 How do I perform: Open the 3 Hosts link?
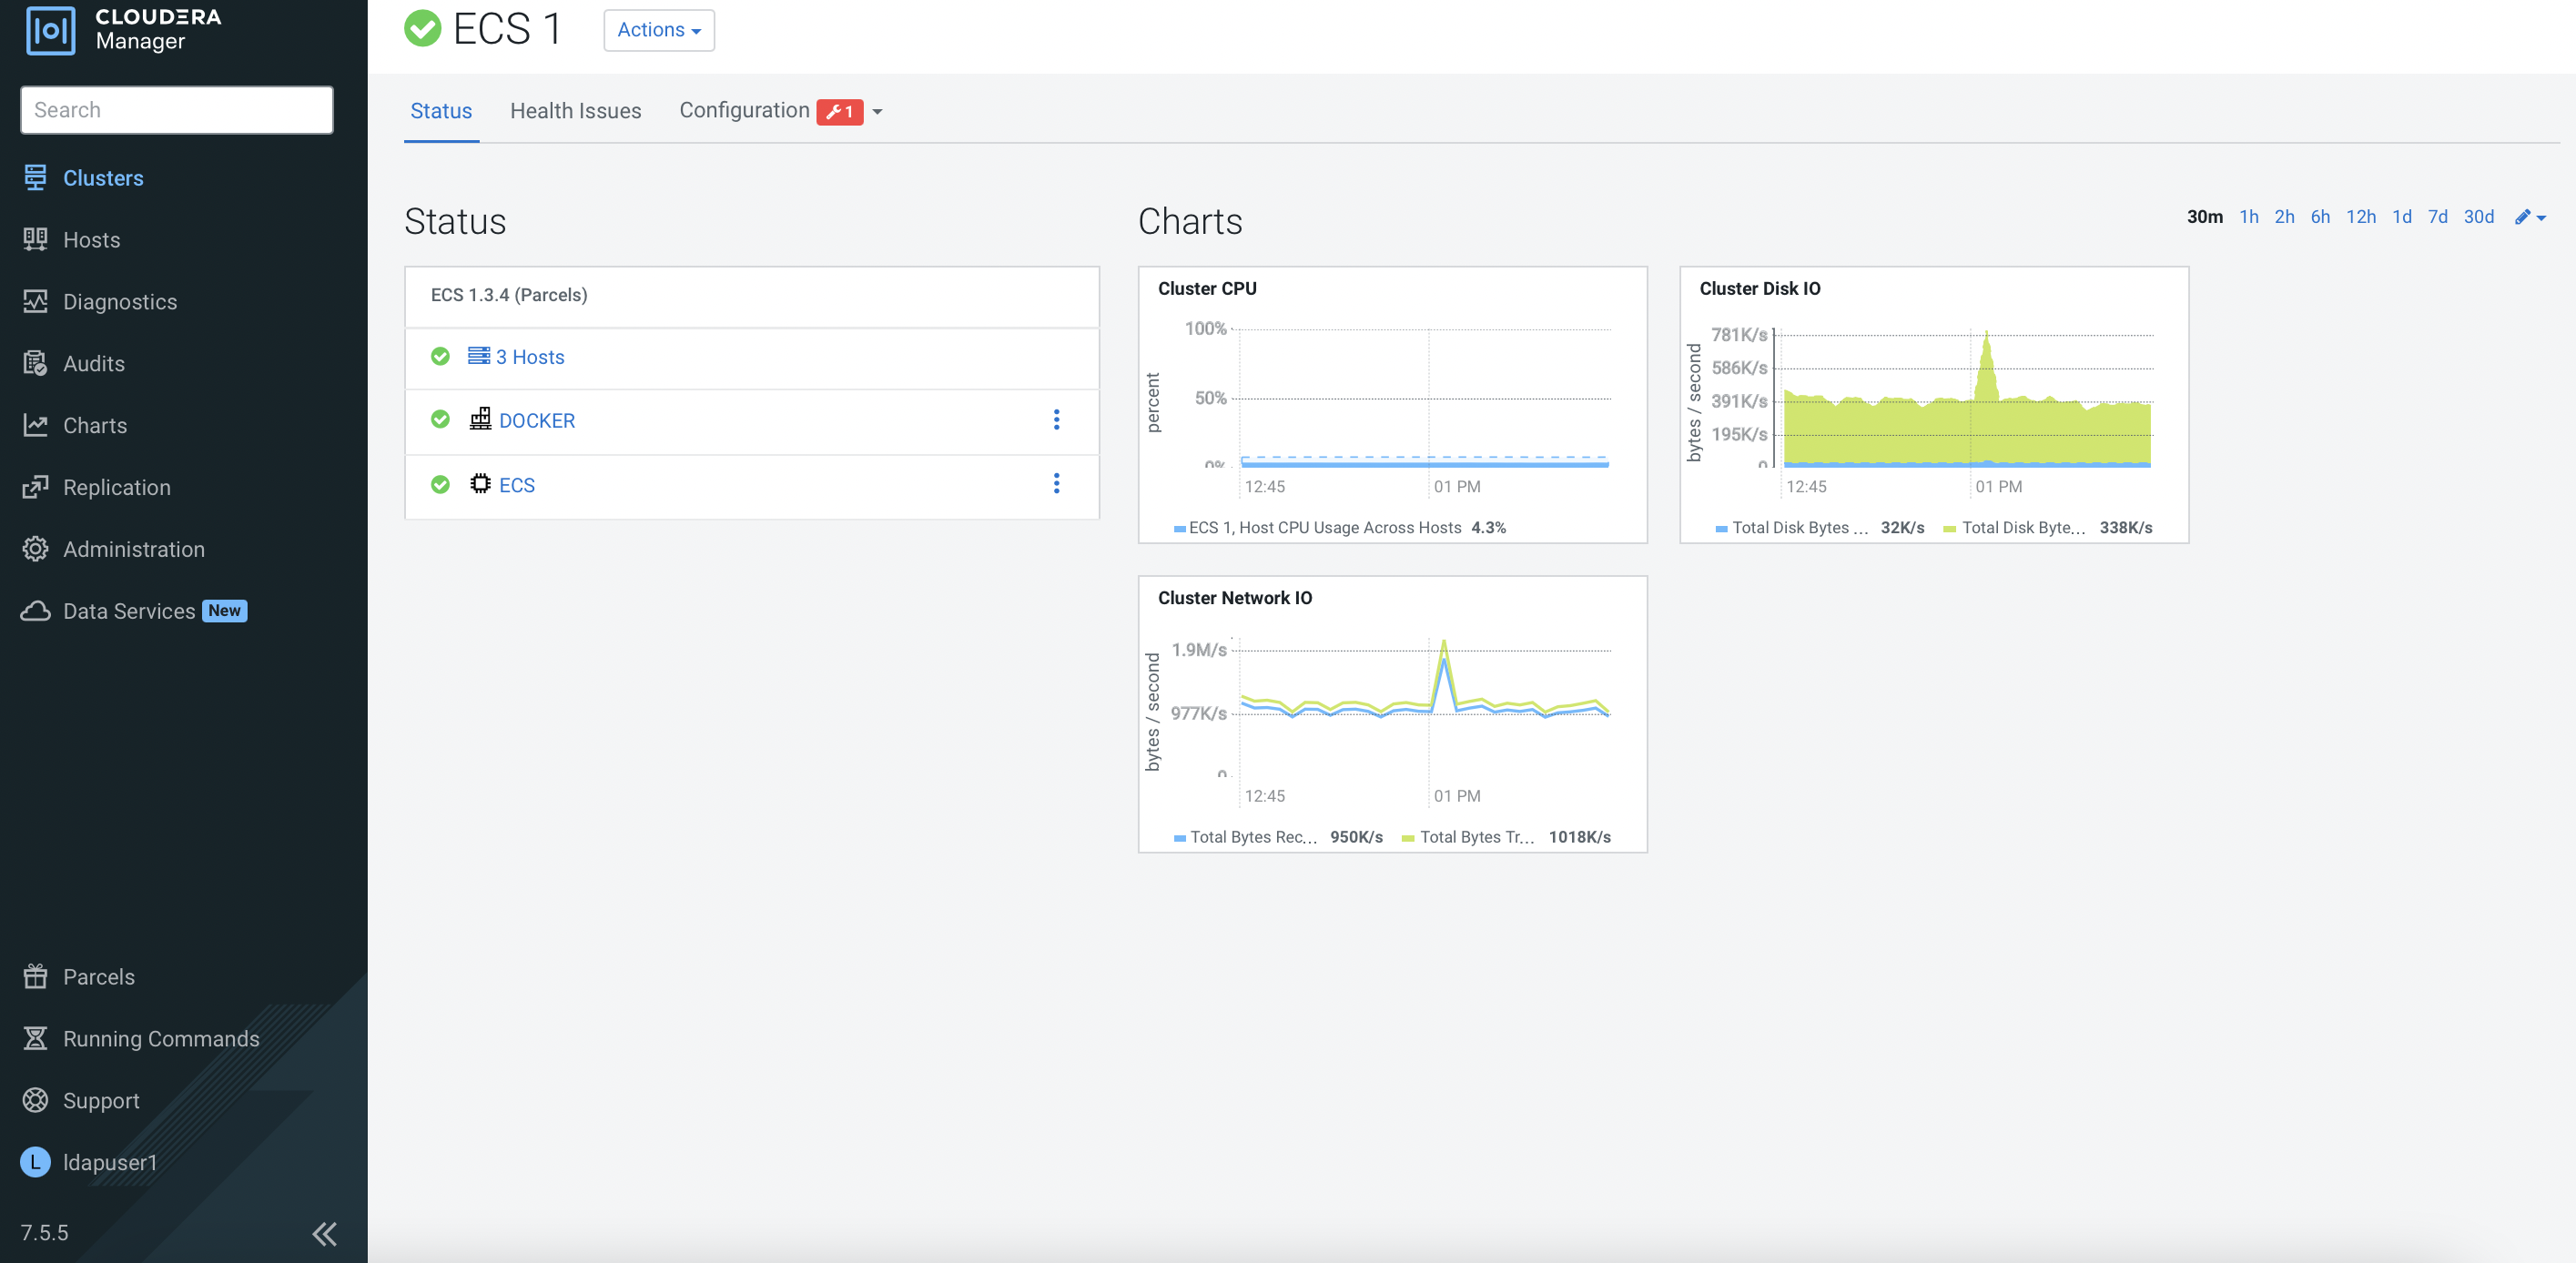(x=530, y=357)
